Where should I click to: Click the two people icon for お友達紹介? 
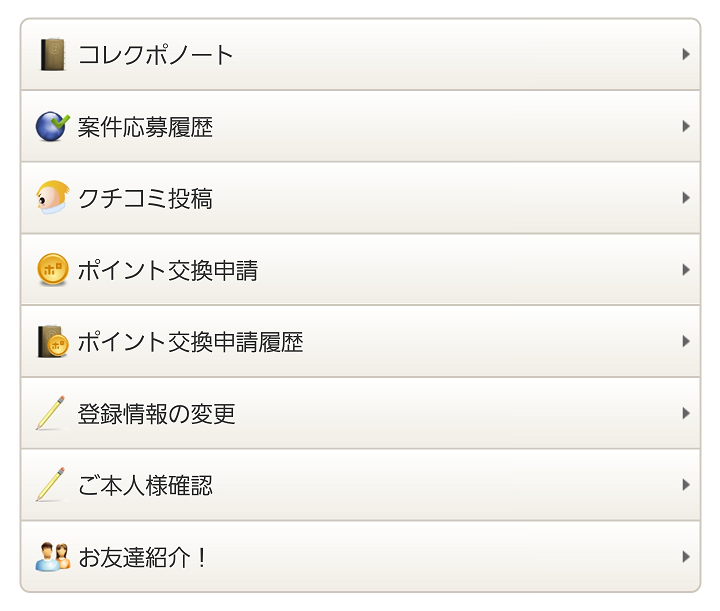click(x=53, y=557)
